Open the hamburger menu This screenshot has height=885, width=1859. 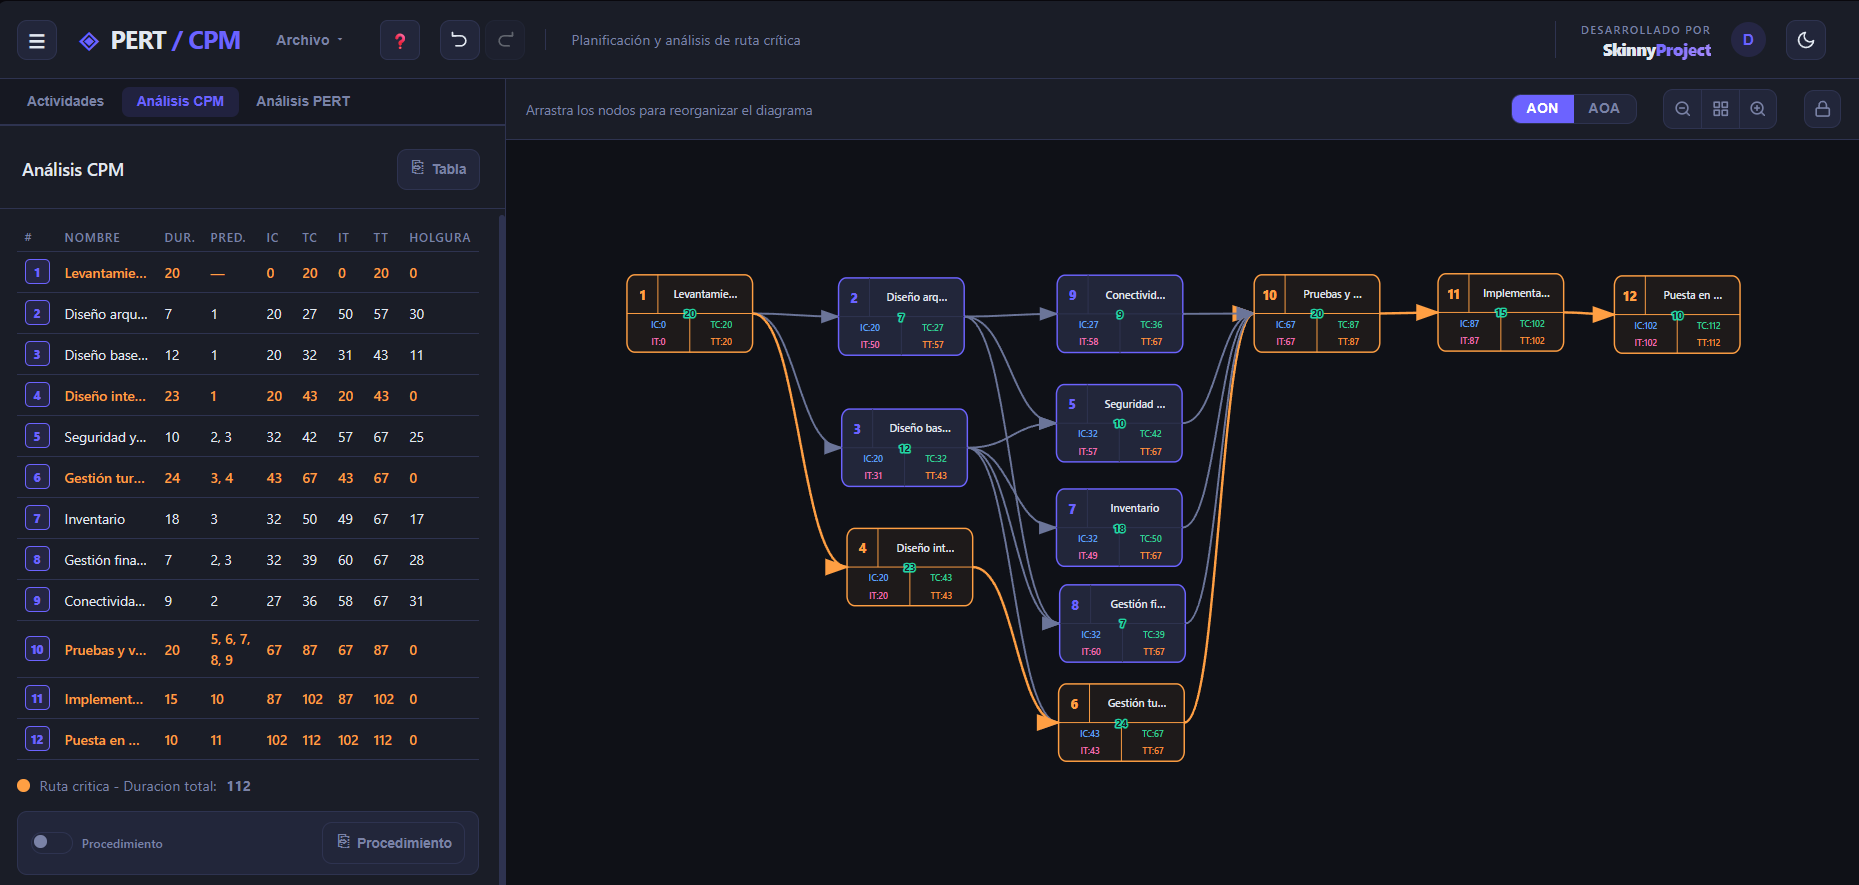click(x=37, y=41)
